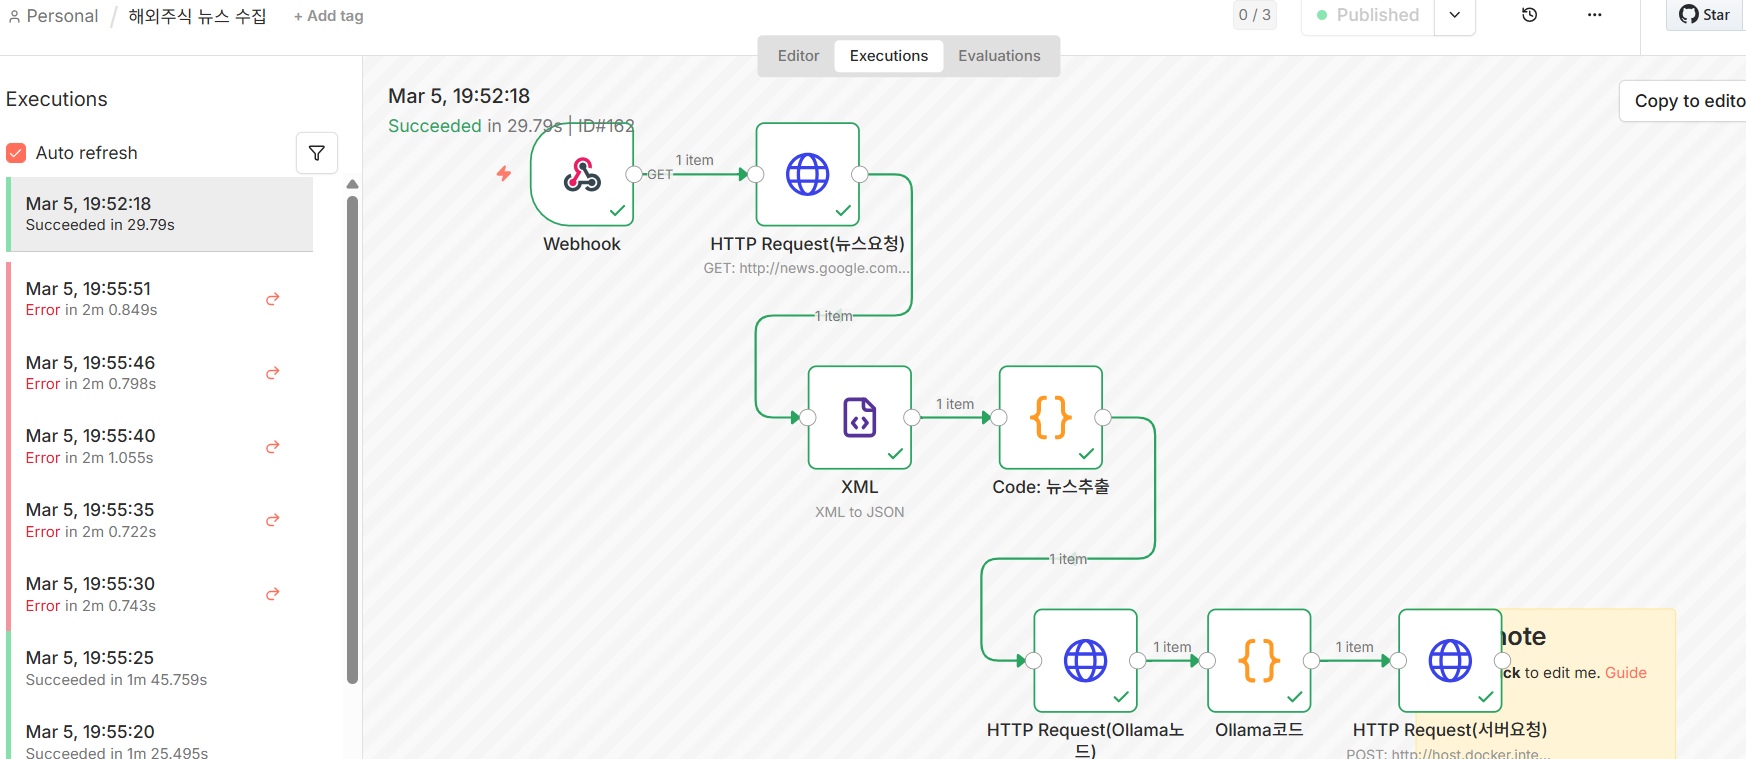
Task: Retry the 19:55:40 errored execution
Action: tap(272, 447)
